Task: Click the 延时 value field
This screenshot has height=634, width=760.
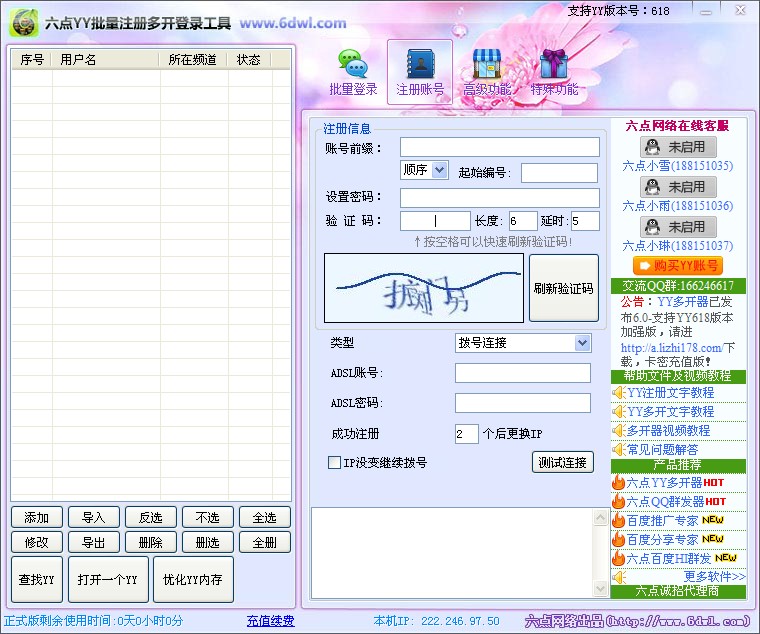Action: tap(586, 221)
